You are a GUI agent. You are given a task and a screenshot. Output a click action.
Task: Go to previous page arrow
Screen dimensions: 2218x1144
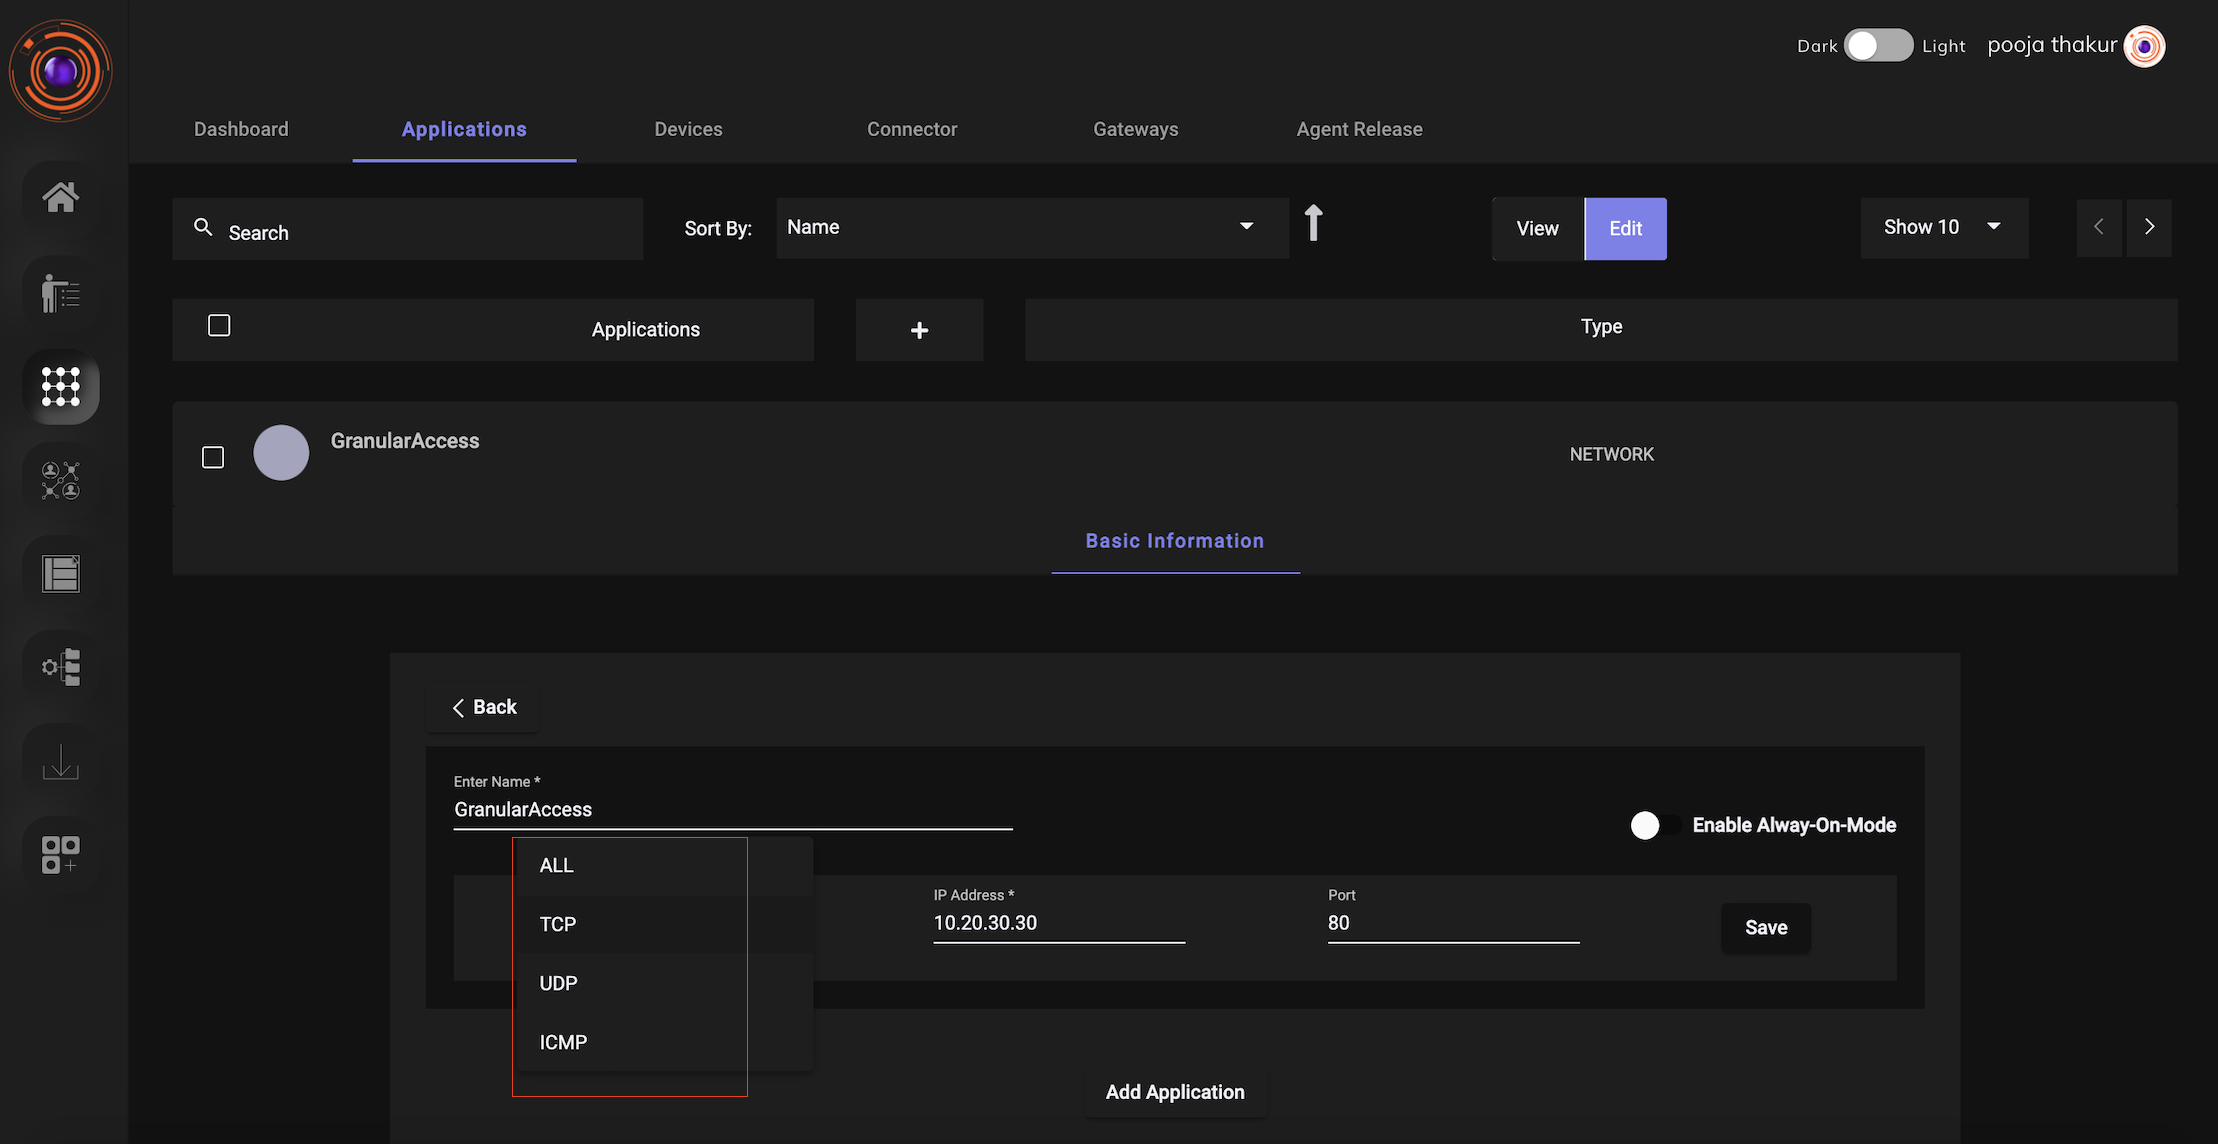pos(2099,227)
